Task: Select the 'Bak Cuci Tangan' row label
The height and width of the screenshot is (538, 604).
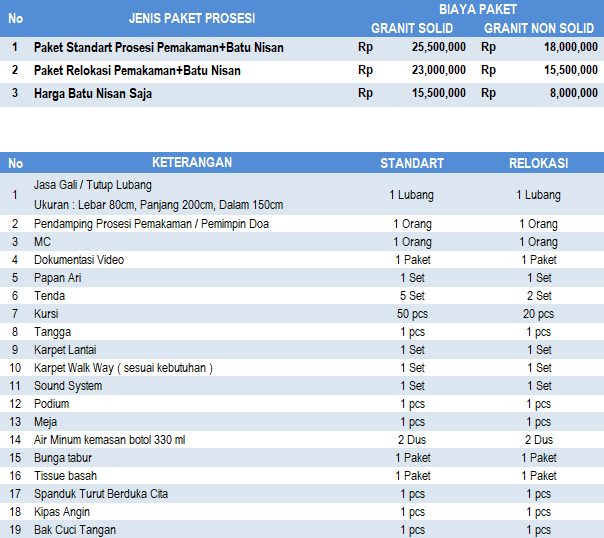Action: [75, 530]
